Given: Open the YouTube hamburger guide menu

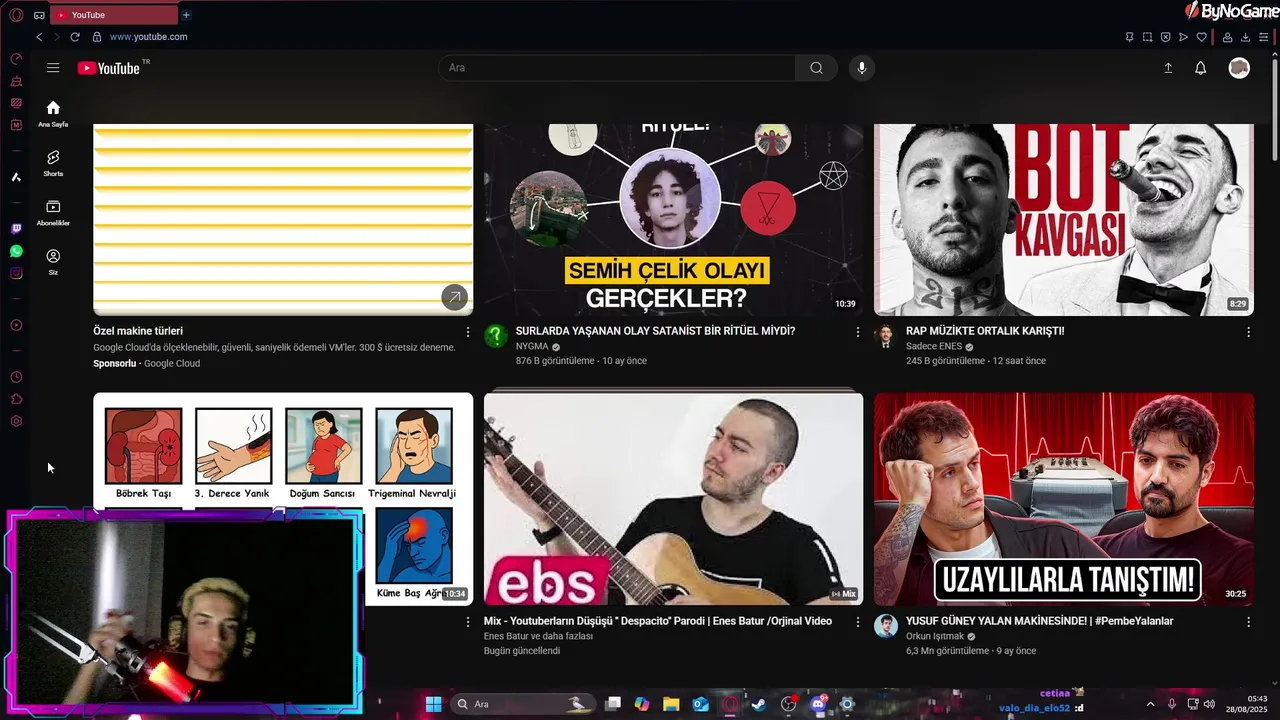Looking at the screenshot, I should pyautogui.click(x=53, y=68).
